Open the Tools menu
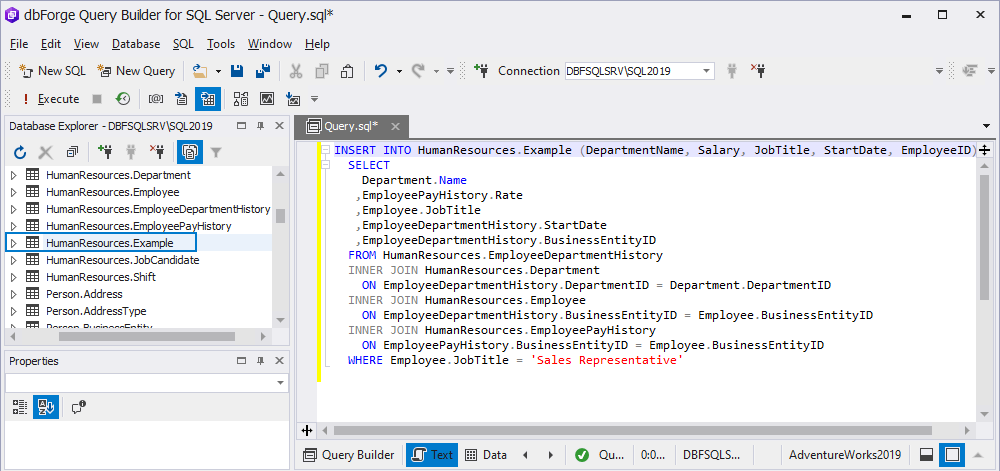This screenshot has height=471, width=1000. 221,44
